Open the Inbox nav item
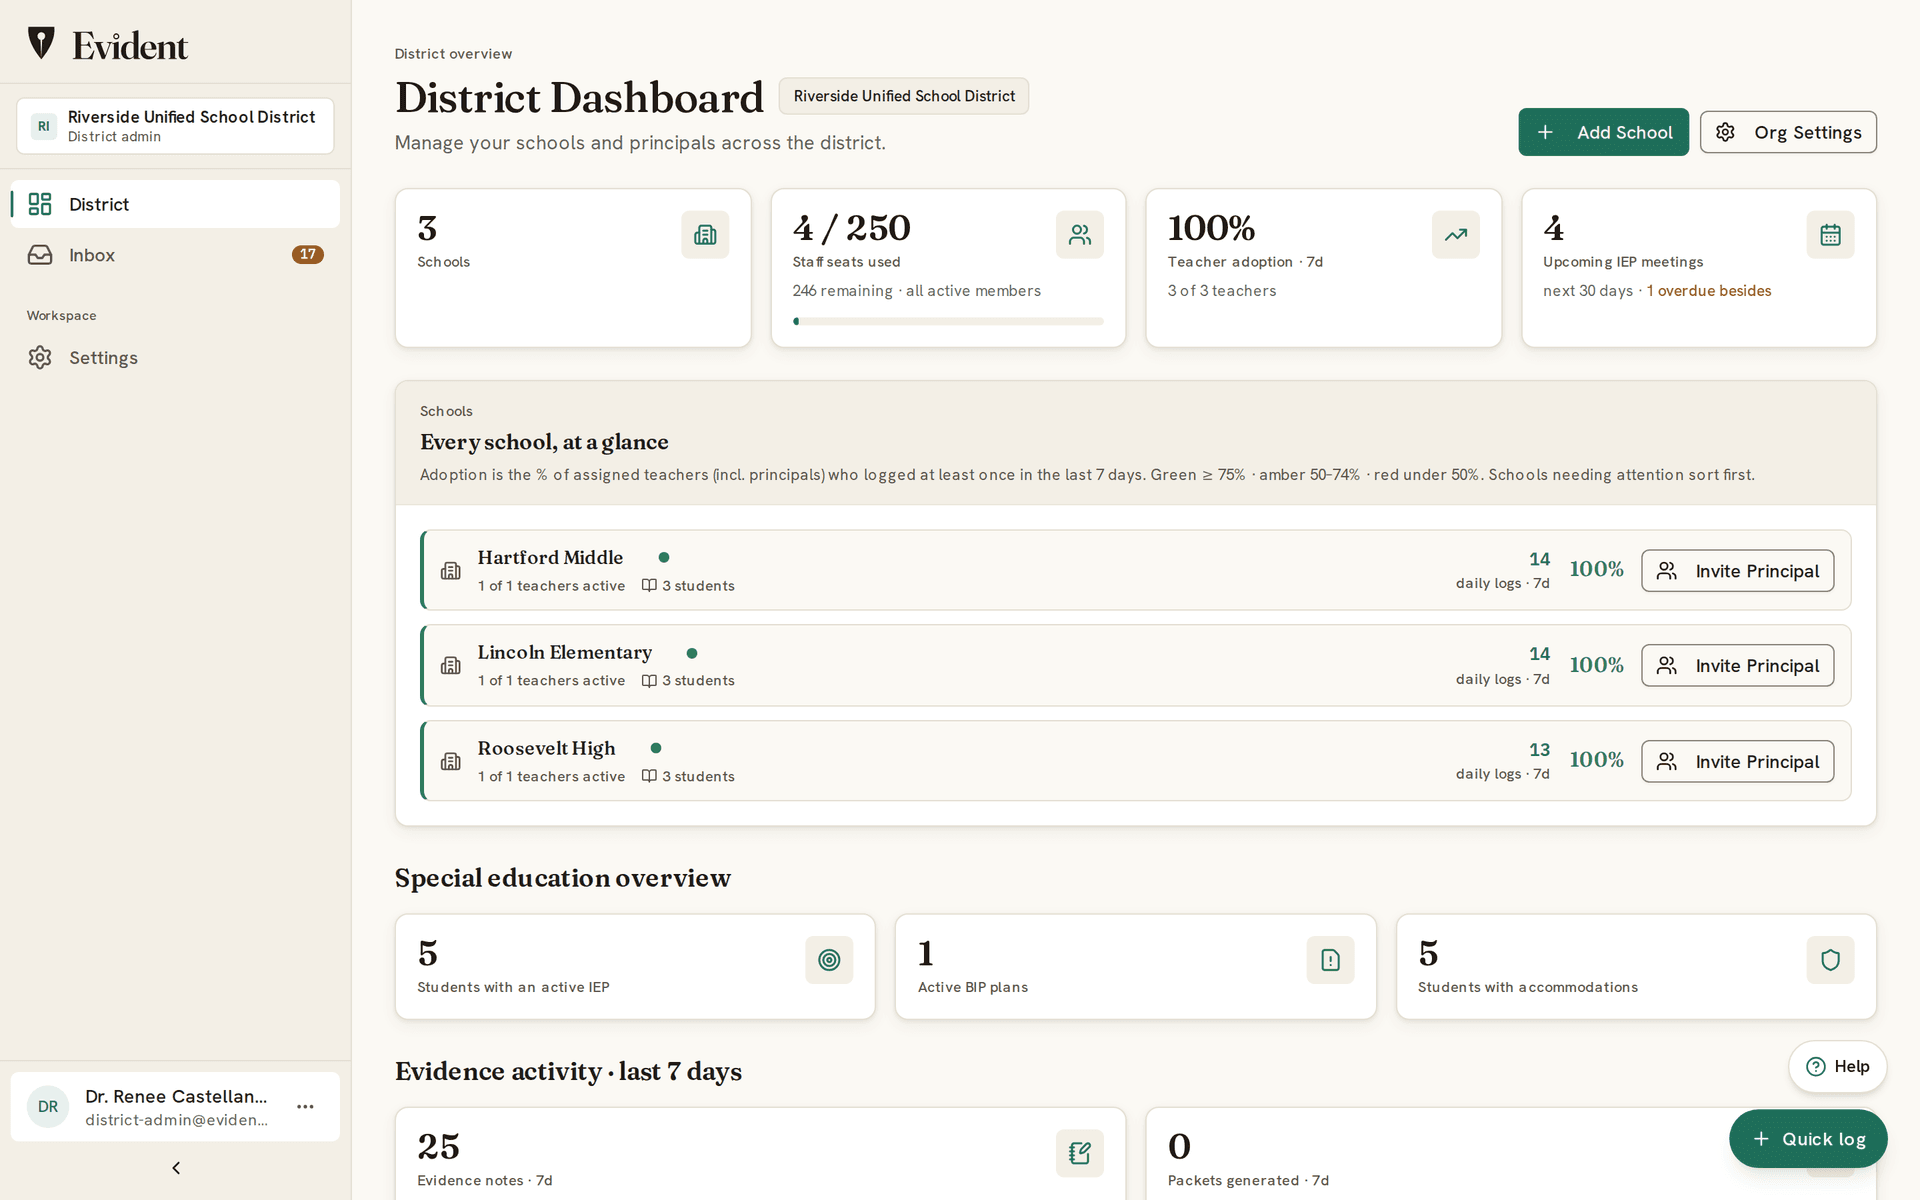 (175, 255)
